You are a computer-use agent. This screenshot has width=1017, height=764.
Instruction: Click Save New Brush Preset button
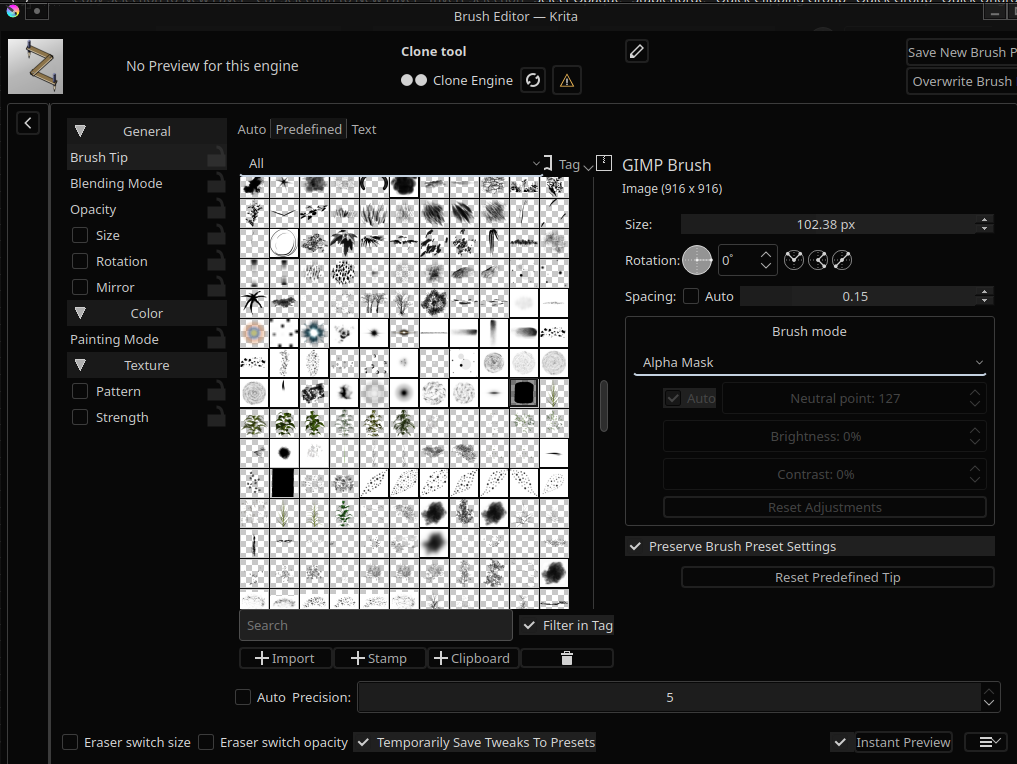click(961, 52)
